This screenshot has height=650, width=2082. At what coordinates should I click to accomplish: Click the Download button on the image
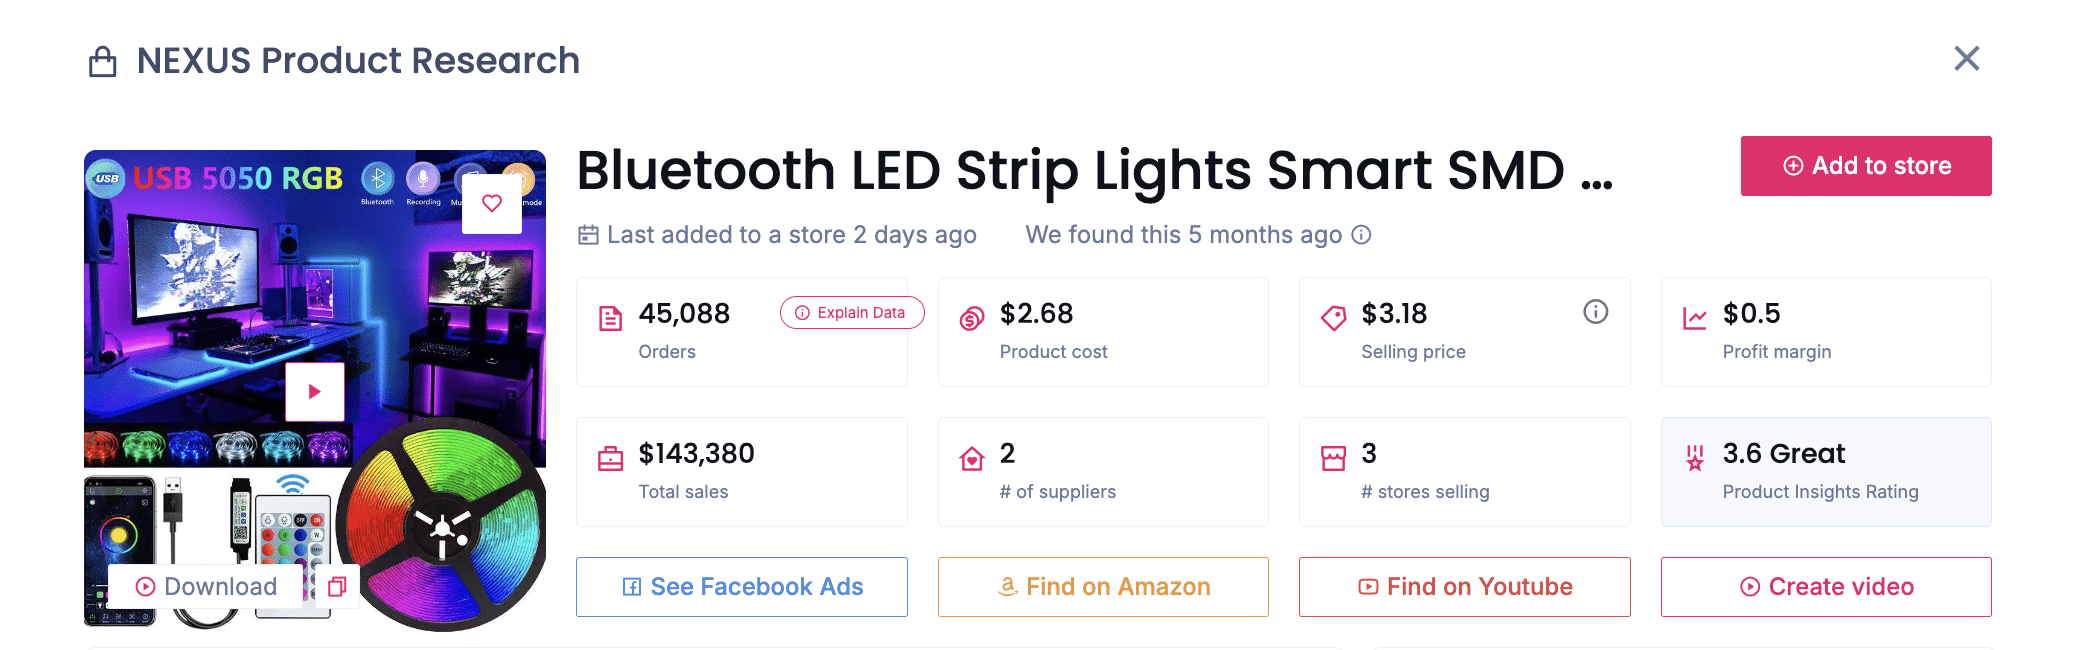pyautogui.click(x=205, y=586)
